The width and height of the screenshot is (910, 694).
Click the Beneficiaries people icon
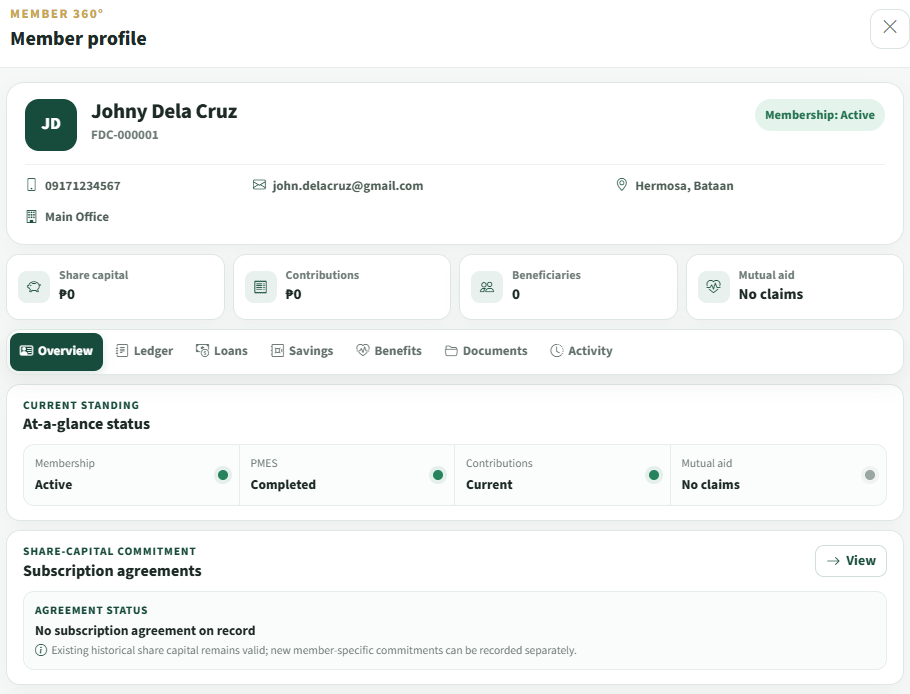[x=487, y=287]
